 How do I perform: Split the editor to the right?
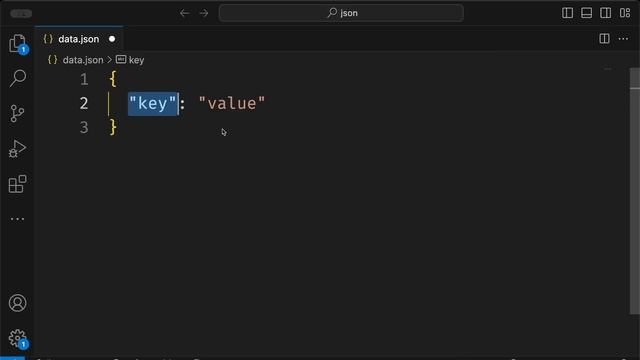click(604, 39)
